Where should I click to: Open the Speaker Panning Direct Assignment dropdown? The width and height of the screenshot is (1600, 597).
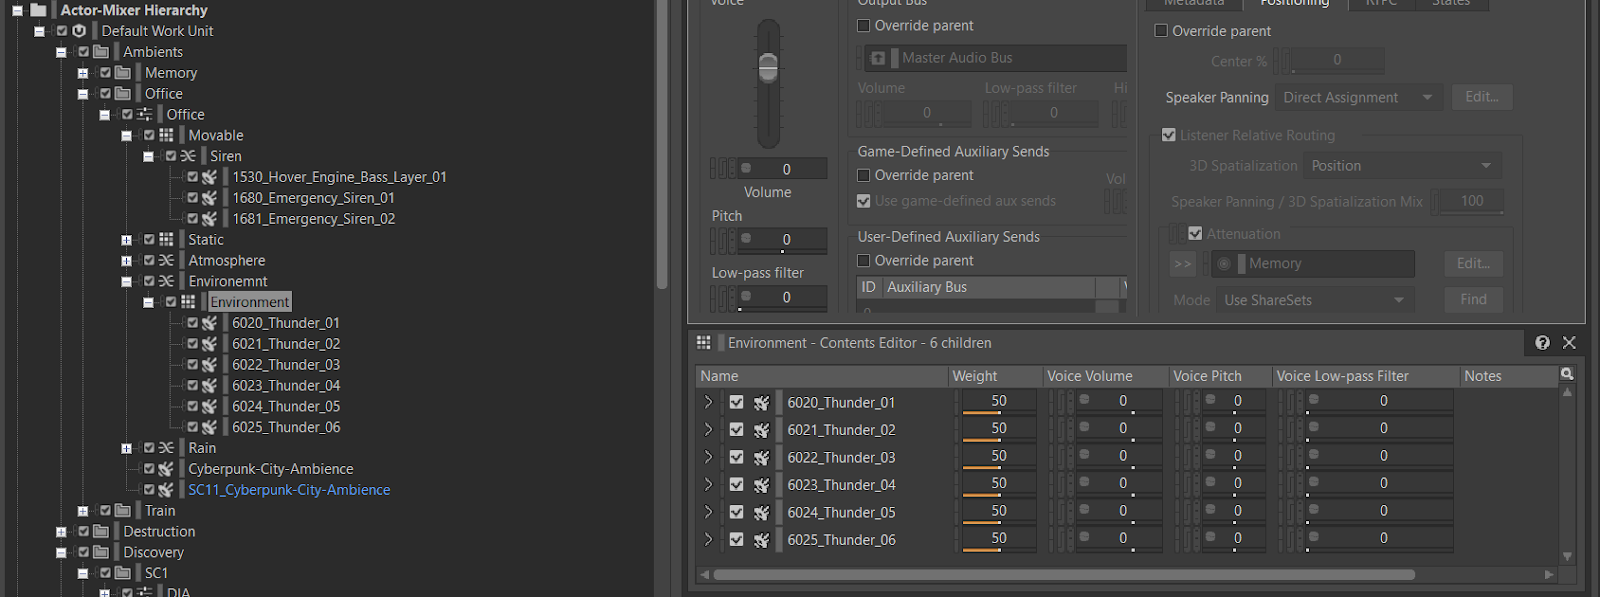[x=1359, y=97]
